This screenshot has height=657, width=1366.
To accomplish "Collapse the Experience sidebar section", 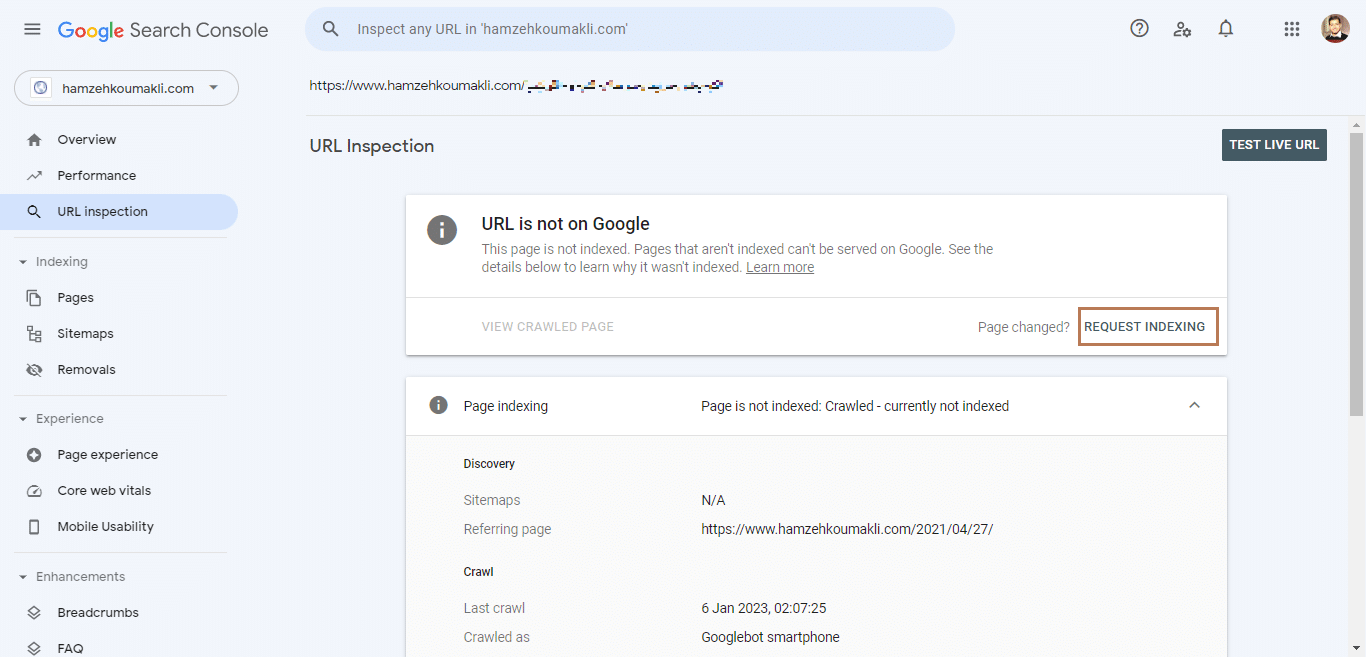I will click(23, 419).
